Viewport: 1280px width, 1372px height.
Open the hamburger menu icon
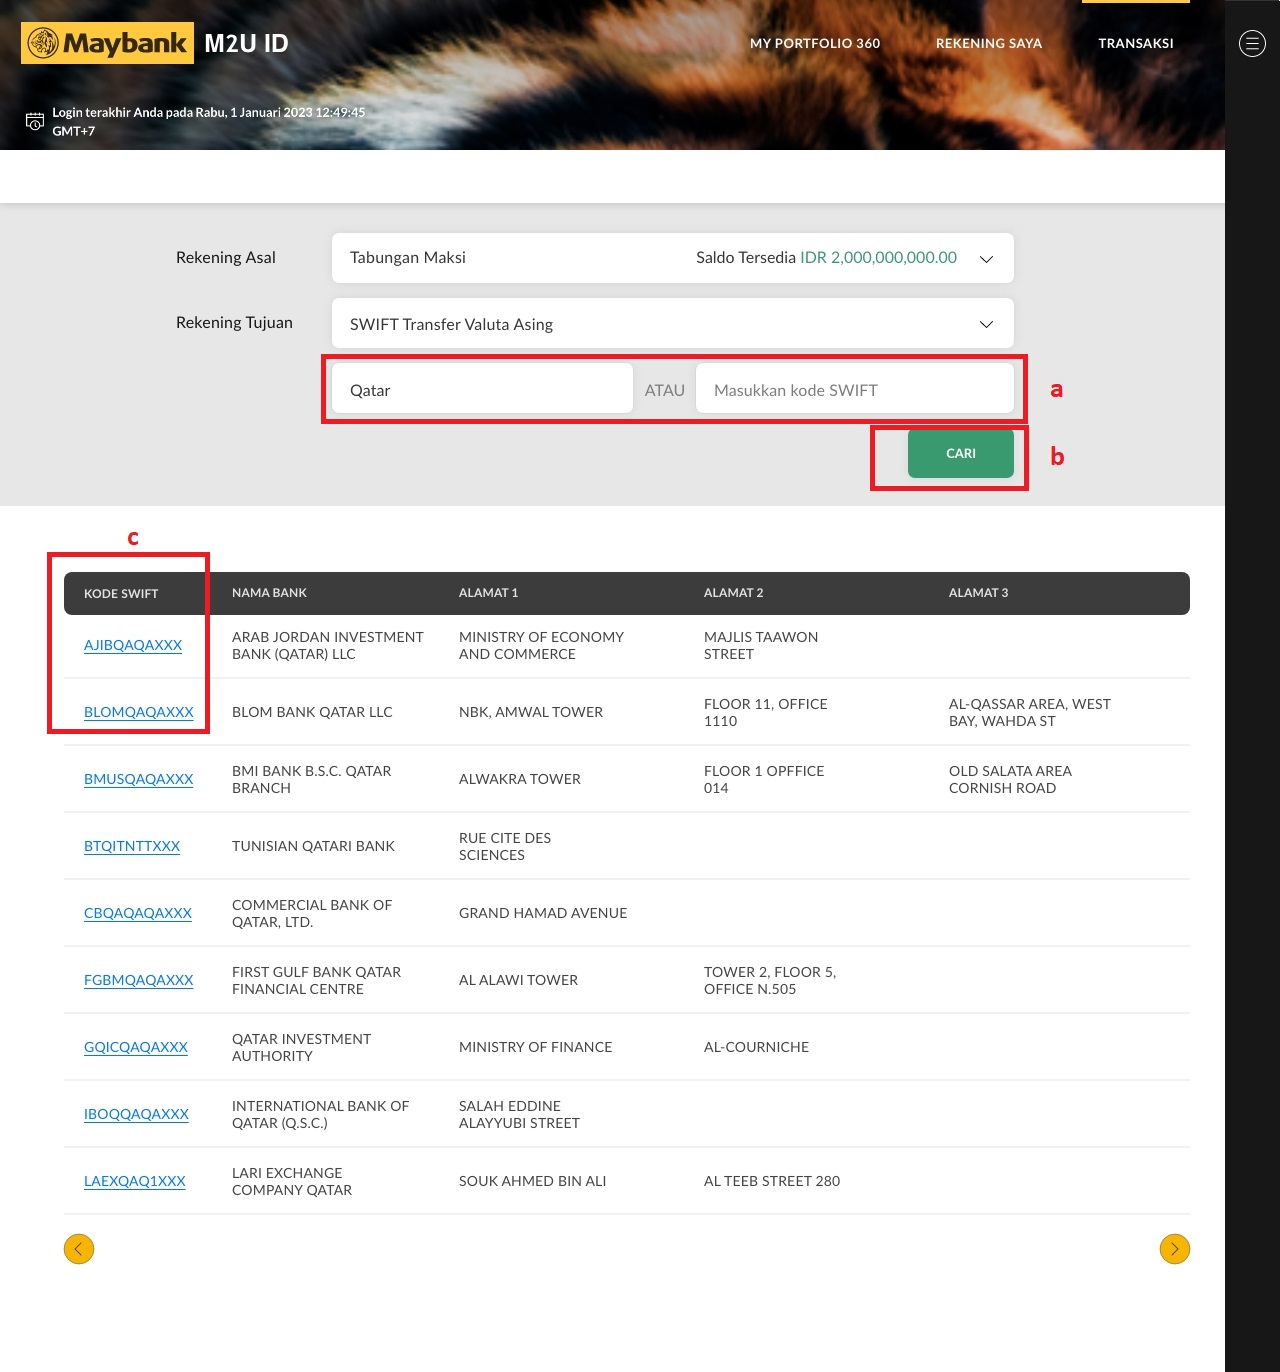(x=1252, y=43)
